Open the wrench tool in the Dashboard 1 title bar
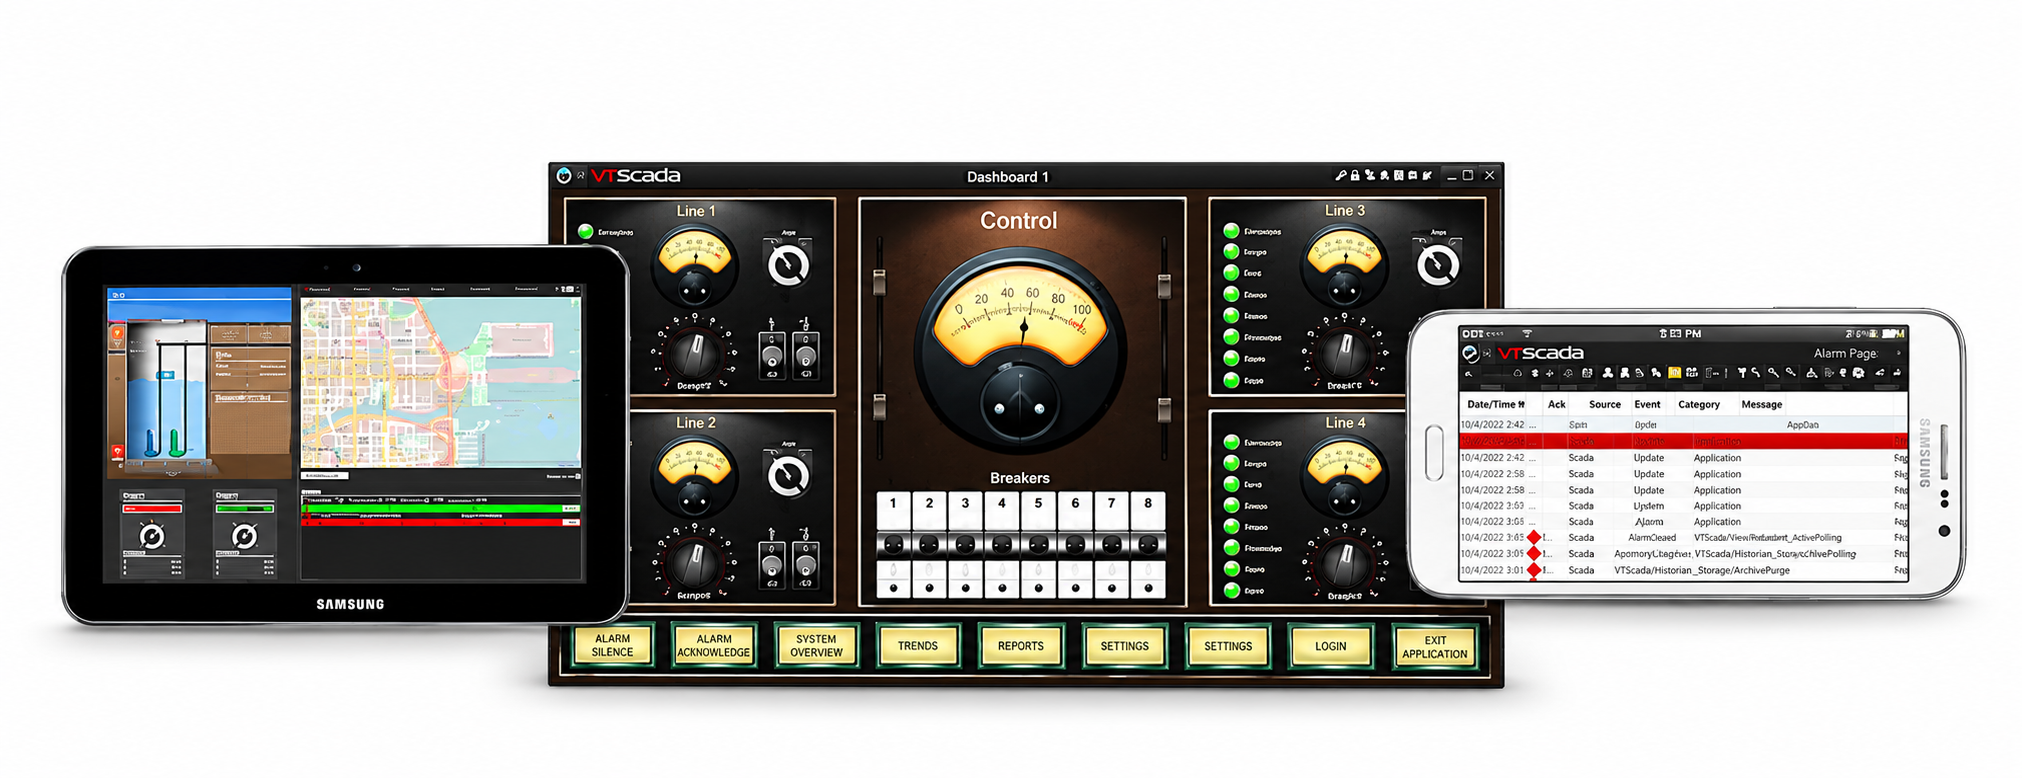 [x=1341, y=176]
